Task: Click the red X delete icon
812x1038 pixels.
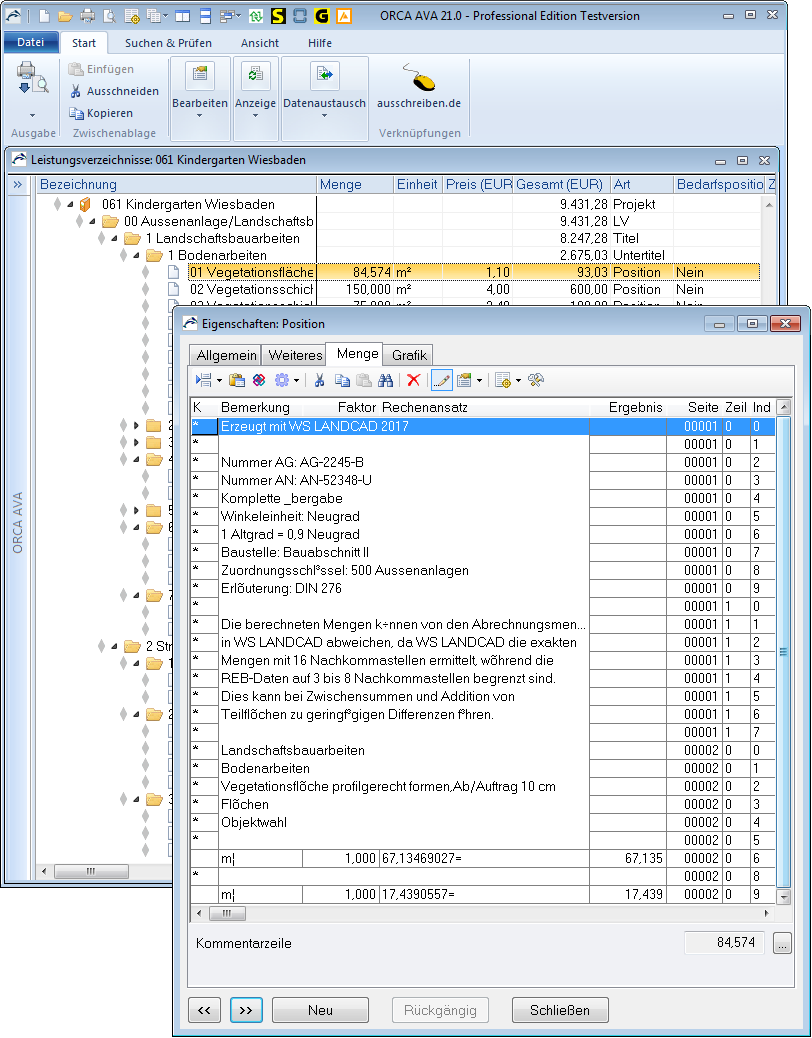Action: pos(413,380)
